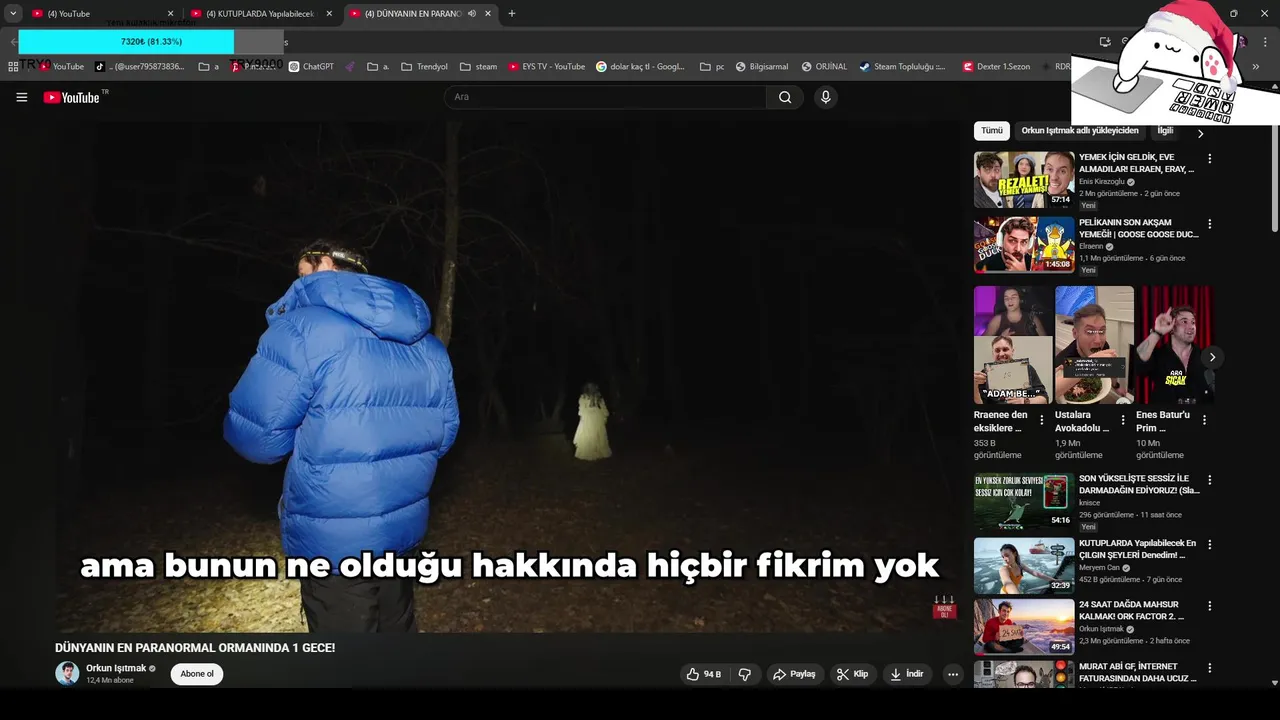
Task: Open options for SON YÜKSELİŞTE SESSİZ video
Action: pyautogui.click(x=1209, y=480)
